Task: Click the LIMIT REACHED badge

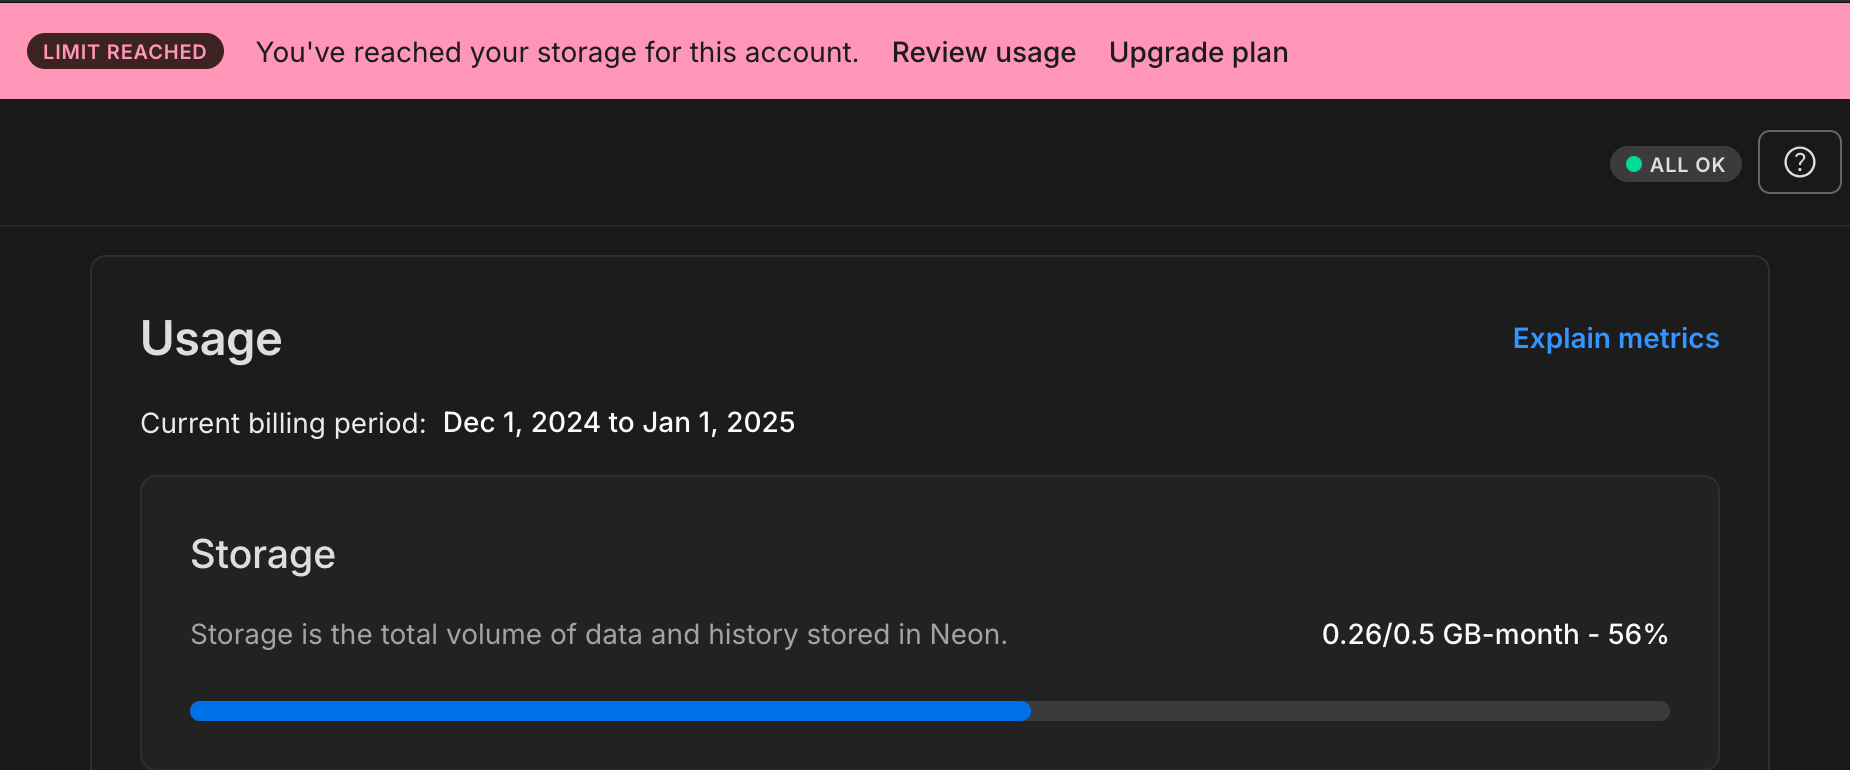Action: tap(125, 52)
